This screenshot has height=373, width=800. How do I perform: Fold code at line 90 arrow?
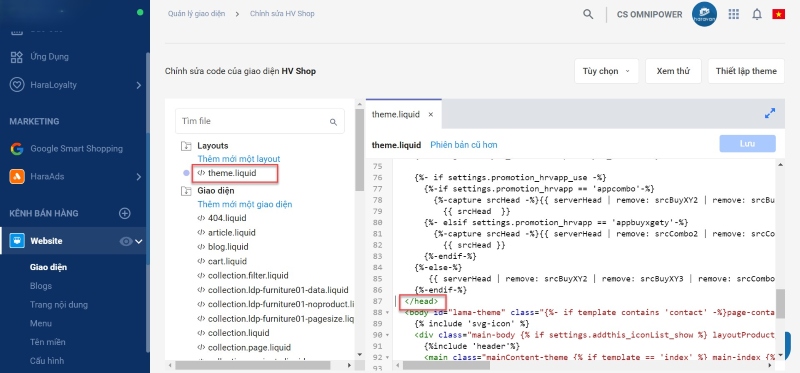point(387,335)
